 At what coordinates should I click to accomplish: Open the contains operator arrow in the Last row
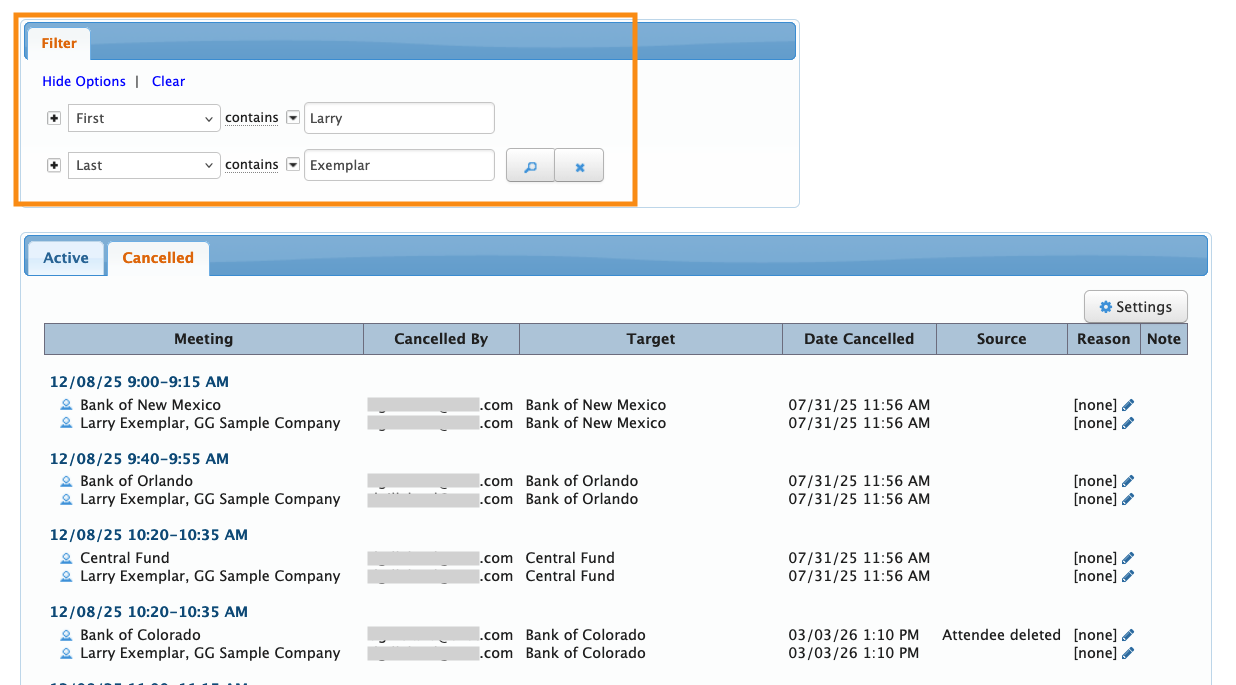pyautogui.click(x=293, y=165)
